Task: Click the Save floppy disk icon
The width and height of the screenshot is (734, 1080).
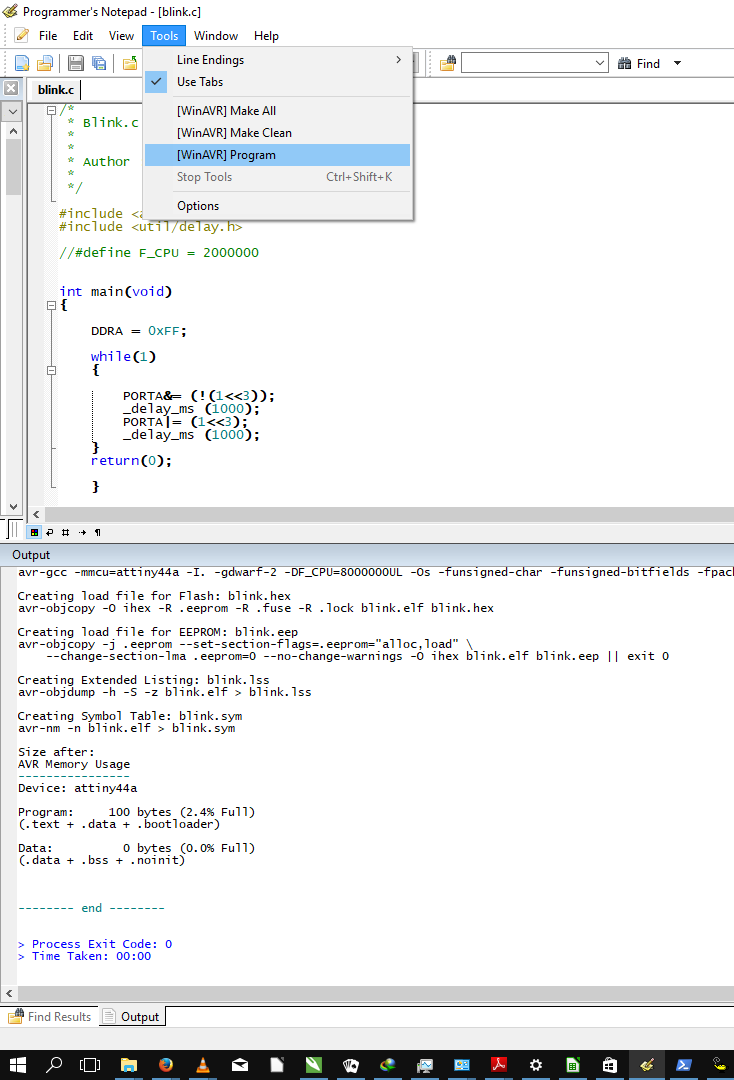Action: coord(76,63)
